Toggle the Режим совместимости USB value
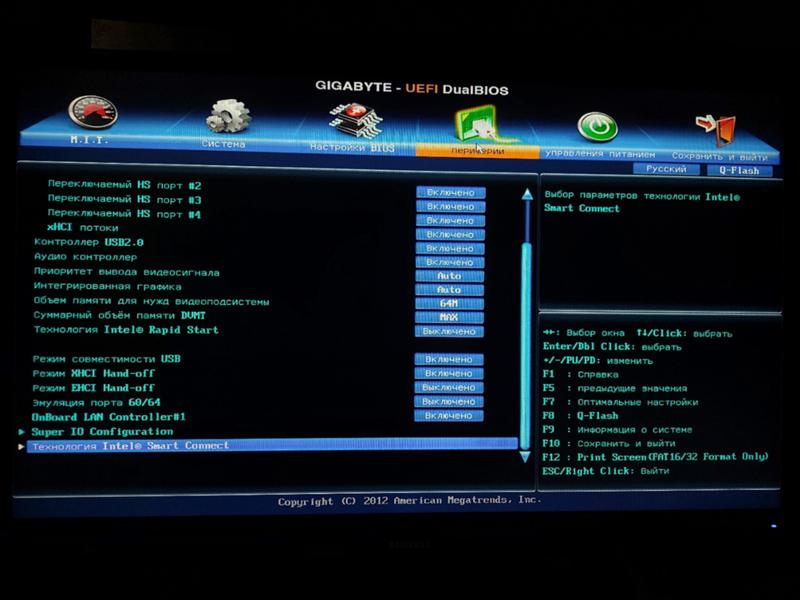The height and width of the screenshot is (600, 800). 448,359
